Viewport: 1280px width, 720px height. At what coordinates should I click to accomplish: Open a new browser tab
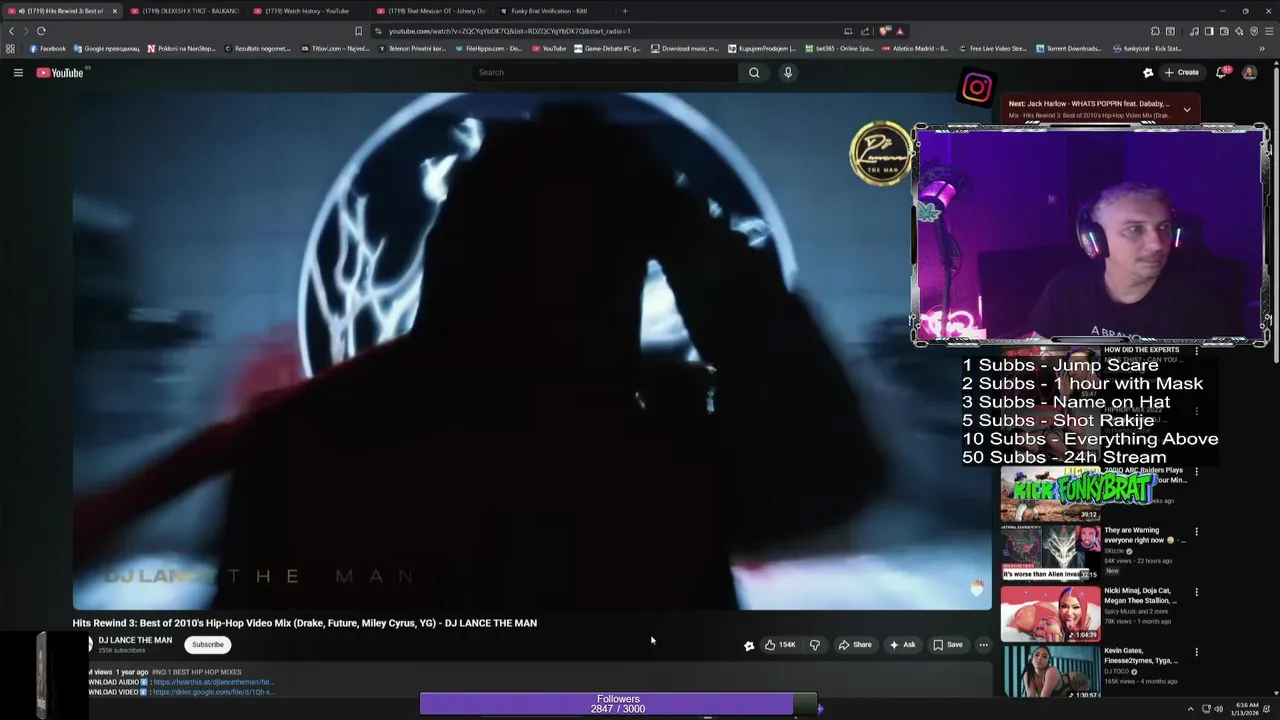(625, 11)
